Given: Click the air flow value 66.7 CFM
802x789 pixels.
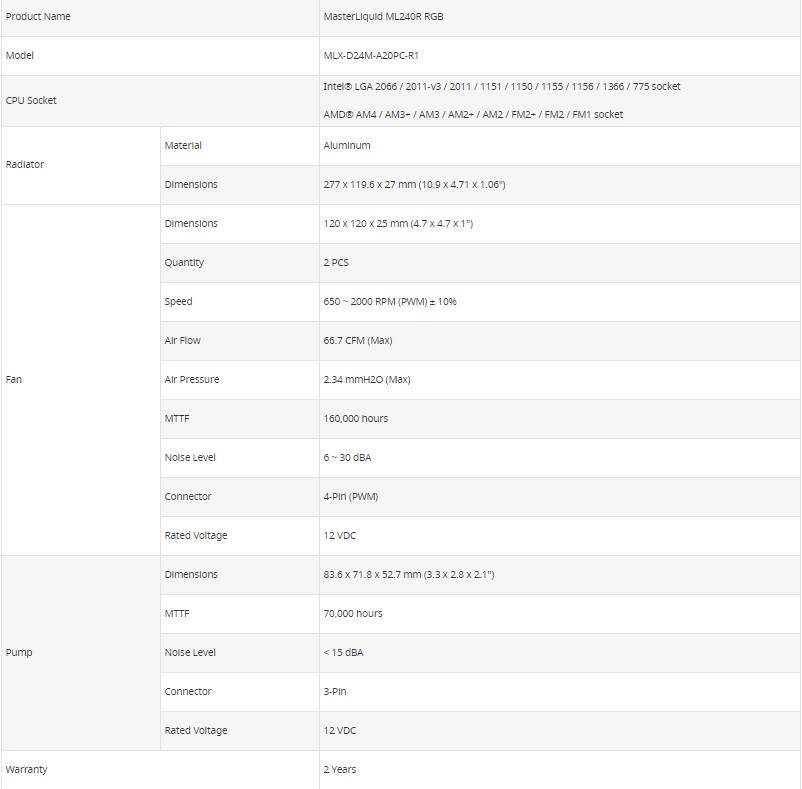Looking at the screenshot, I should 358,341.
